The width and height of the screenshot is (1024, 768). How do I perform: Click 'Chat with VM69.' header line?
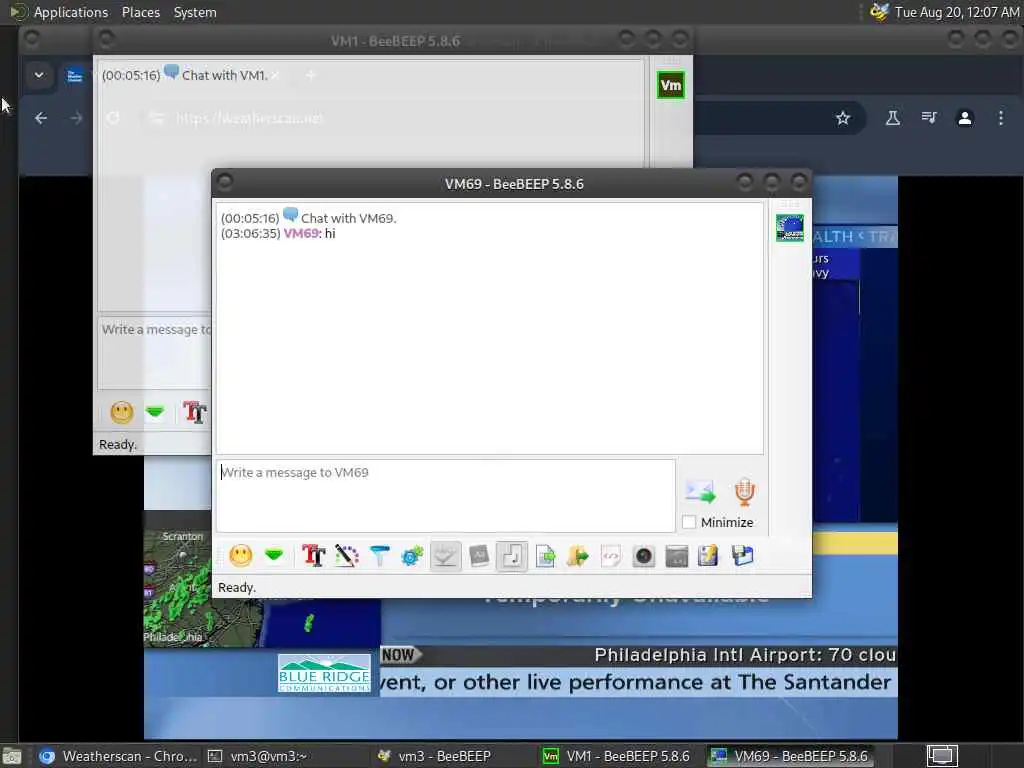click(x=348, y=218)
